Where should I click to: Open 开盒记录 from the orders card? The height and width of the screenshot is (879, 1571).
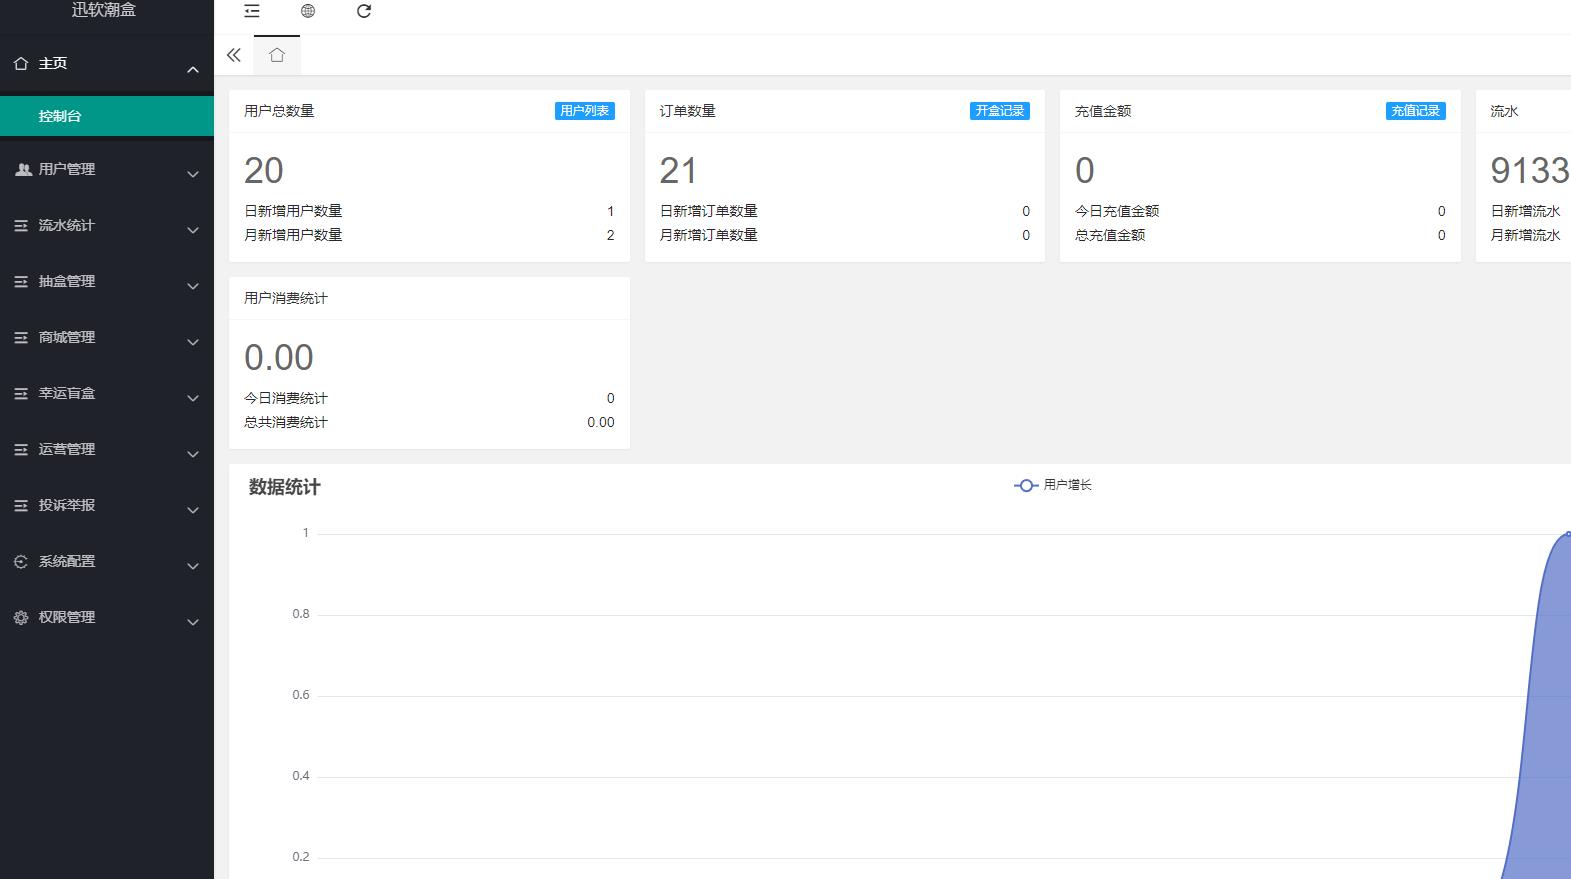(999, 111)
